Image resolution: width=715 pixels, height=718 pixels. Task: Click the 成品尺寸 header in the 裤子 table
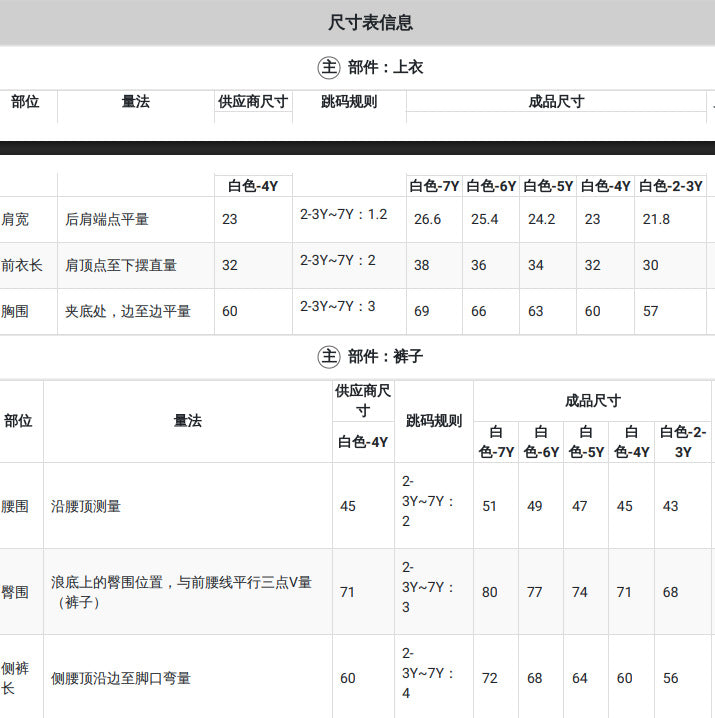pyautogui.click(x=593, y=401)
